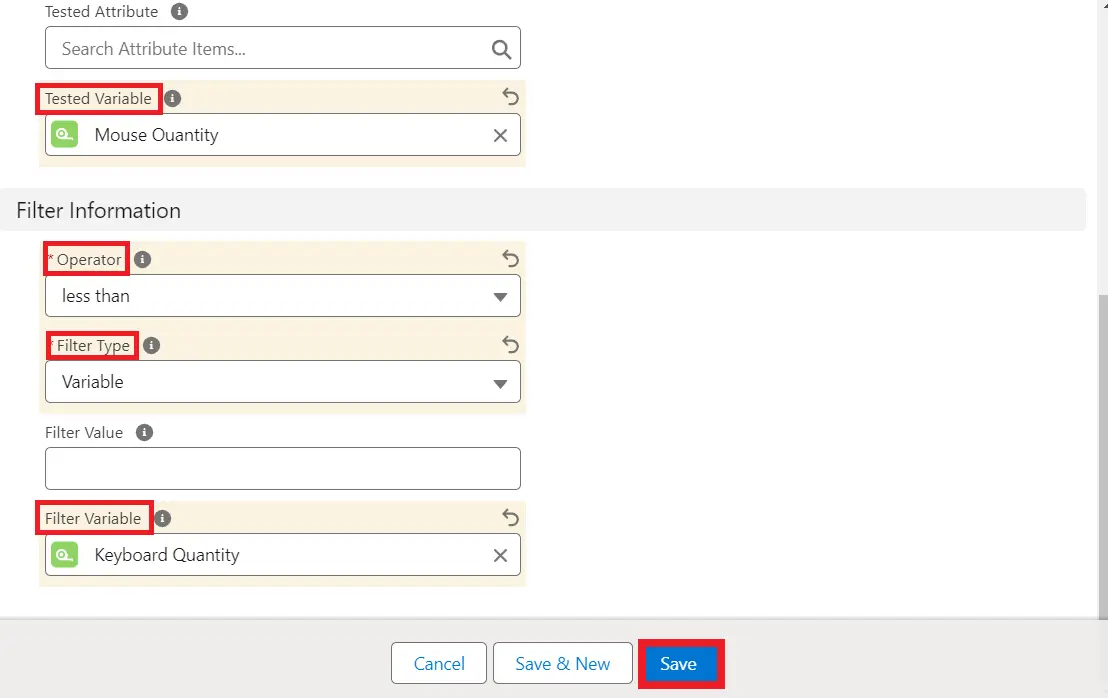Click the info icon next to Filter Type
The height and width of the screenshot is (698, 1108).
pyautogui.click(x=151, y=345)
